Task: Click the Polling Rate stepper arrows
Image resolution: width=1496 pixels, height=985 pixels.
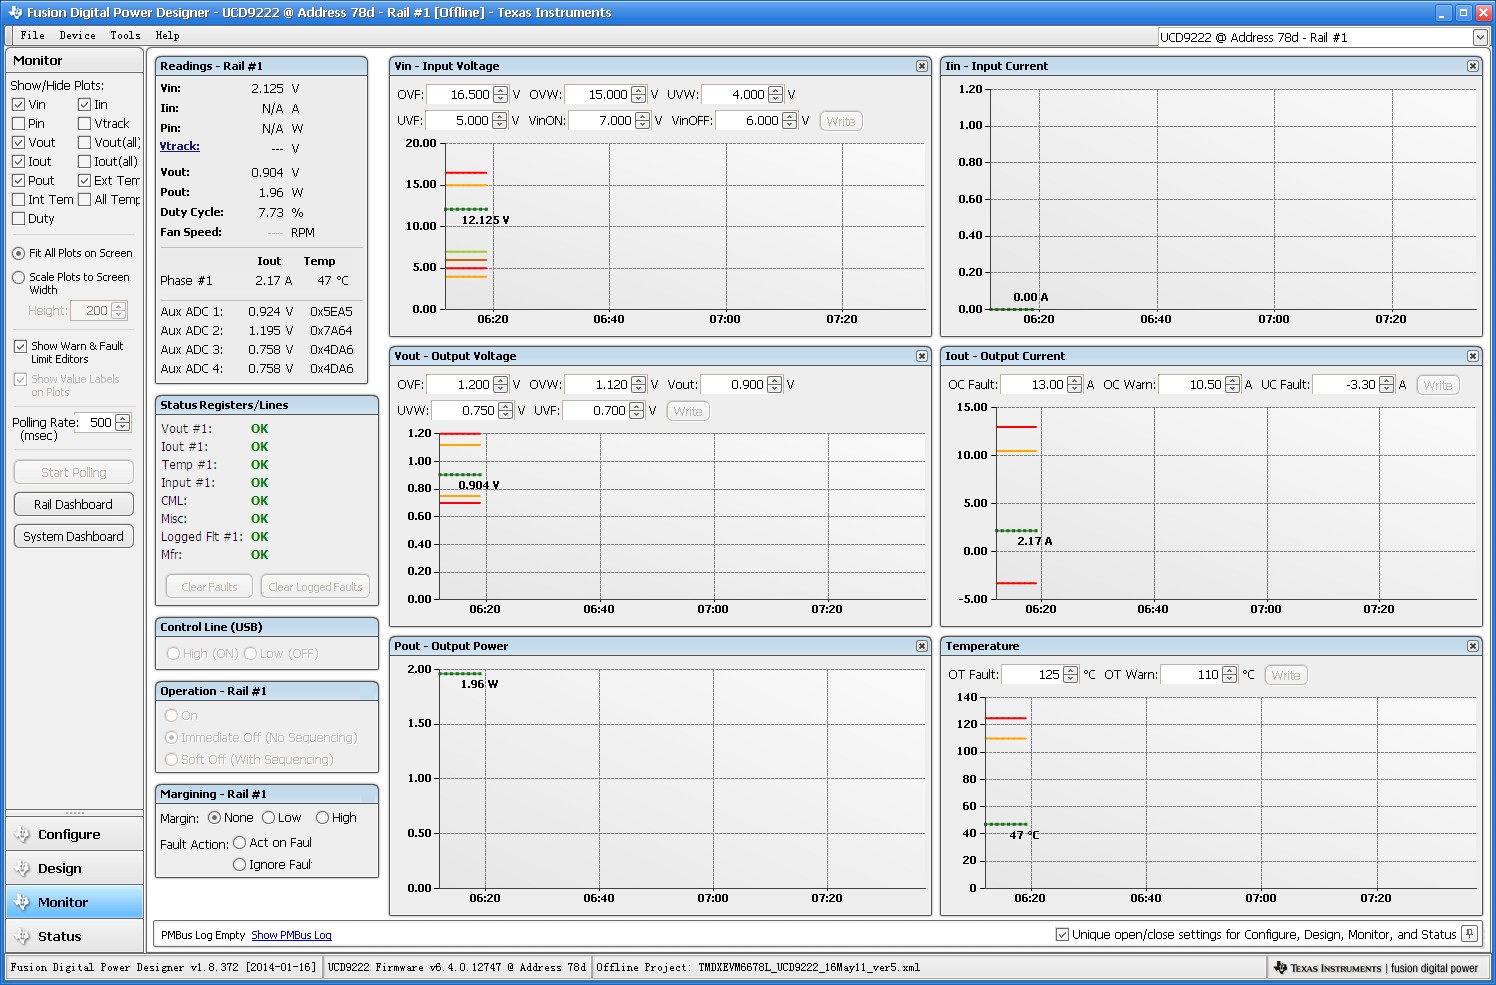Action: coord(123,423)
